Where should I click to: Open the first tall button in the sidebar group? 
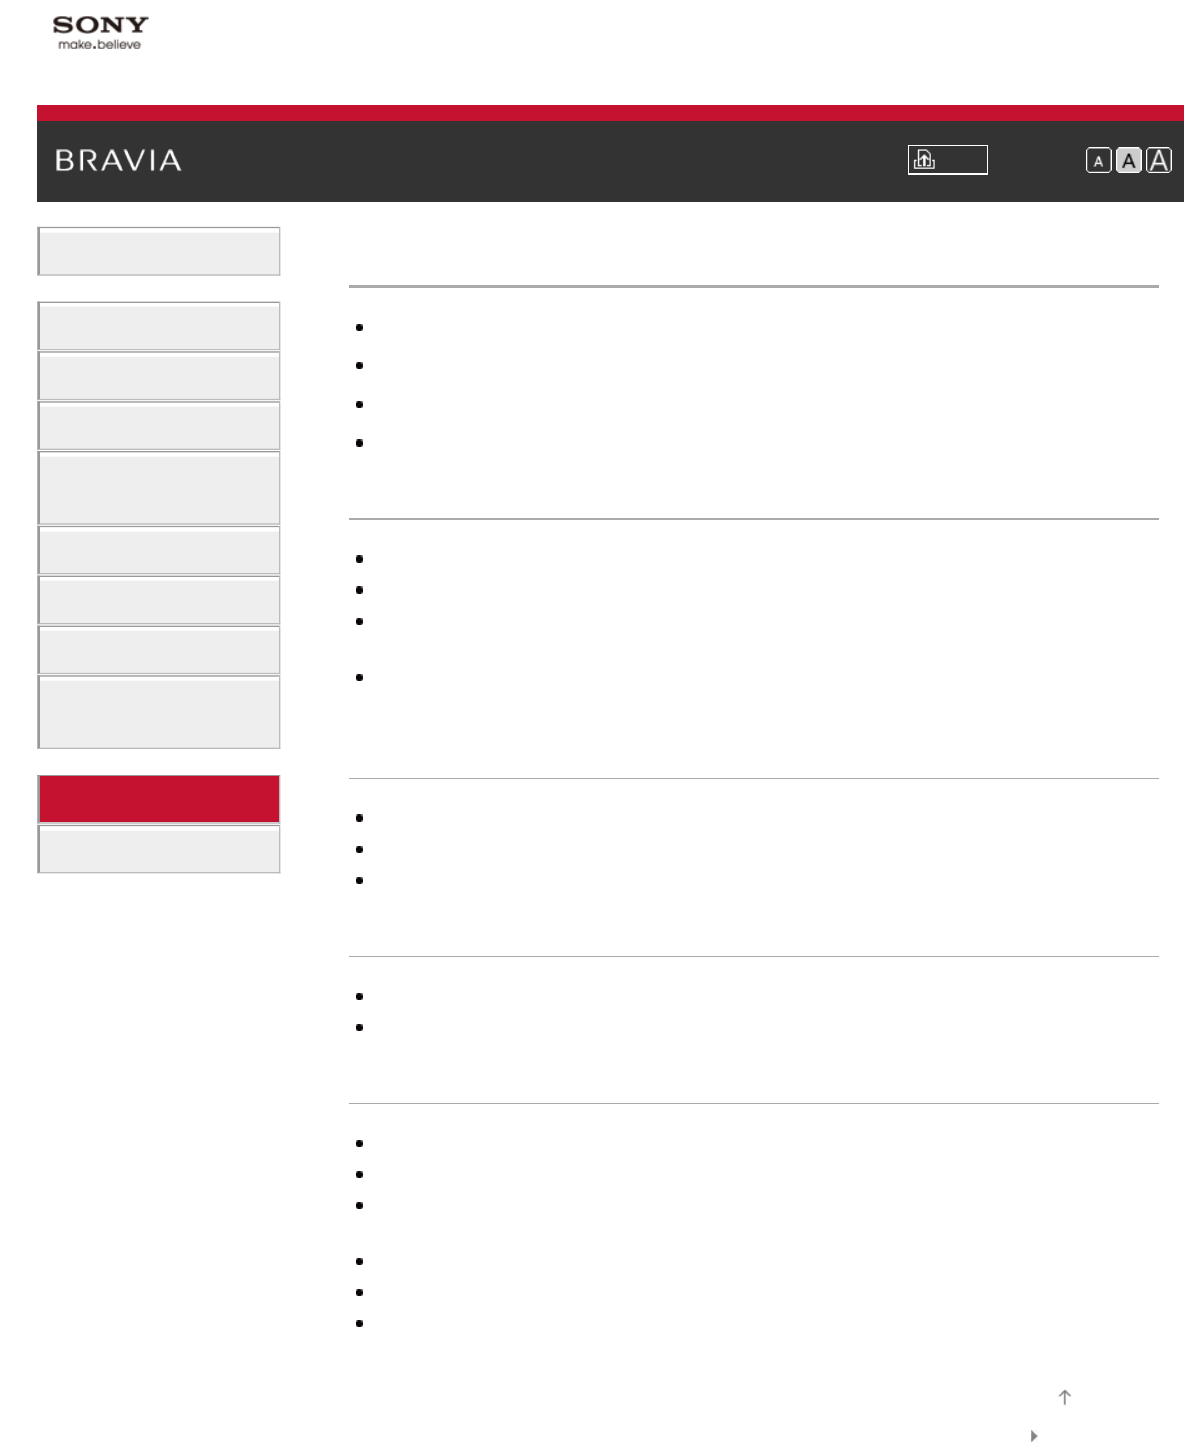pyautogui.click(x=159, y=488)
